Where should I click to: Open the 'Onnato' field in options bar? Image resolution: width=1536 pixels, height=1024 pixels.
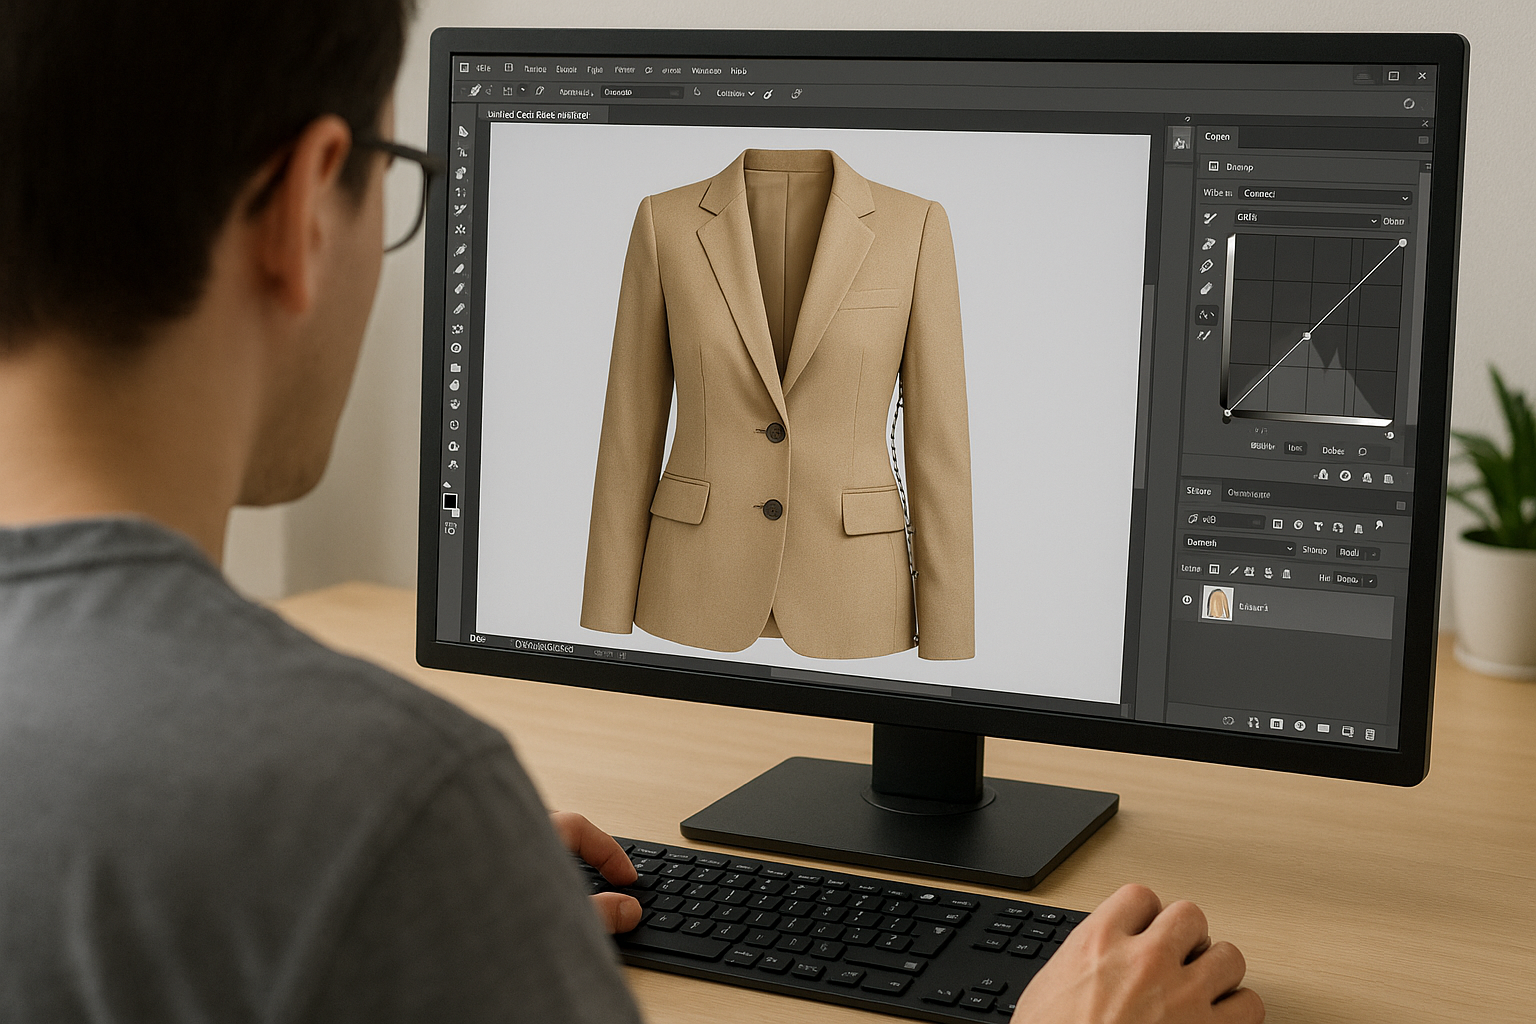point(641,92)
